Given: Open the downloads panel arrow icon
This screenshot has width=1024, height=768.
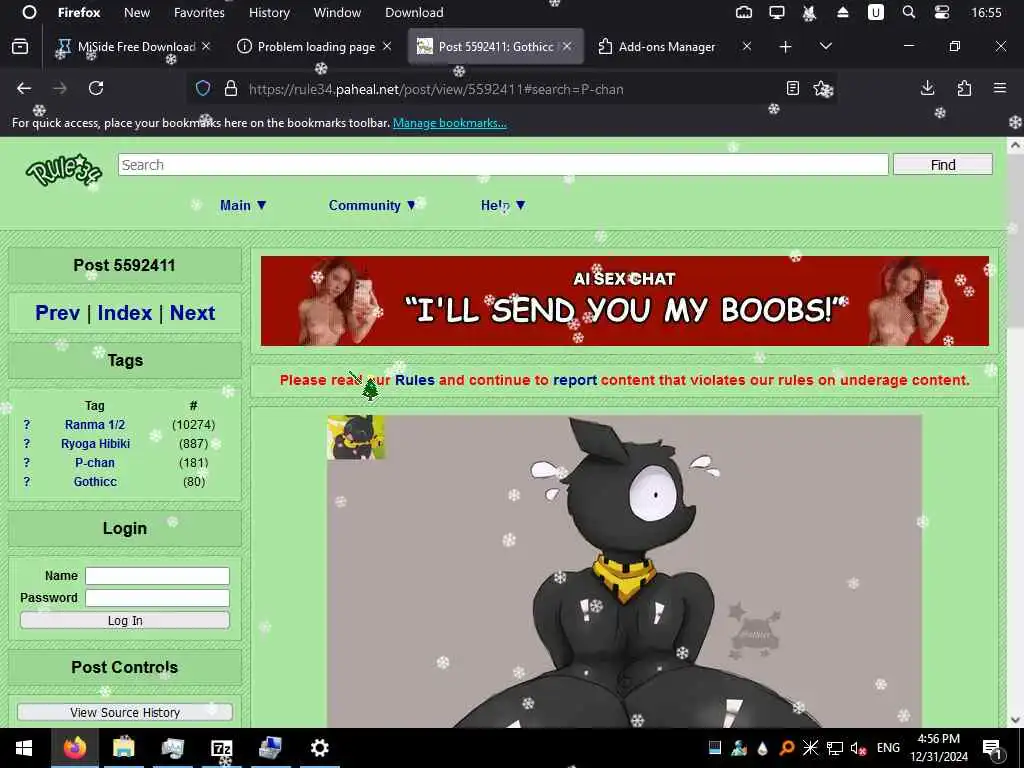Looking at the screenshot, I should click(927, 88).
